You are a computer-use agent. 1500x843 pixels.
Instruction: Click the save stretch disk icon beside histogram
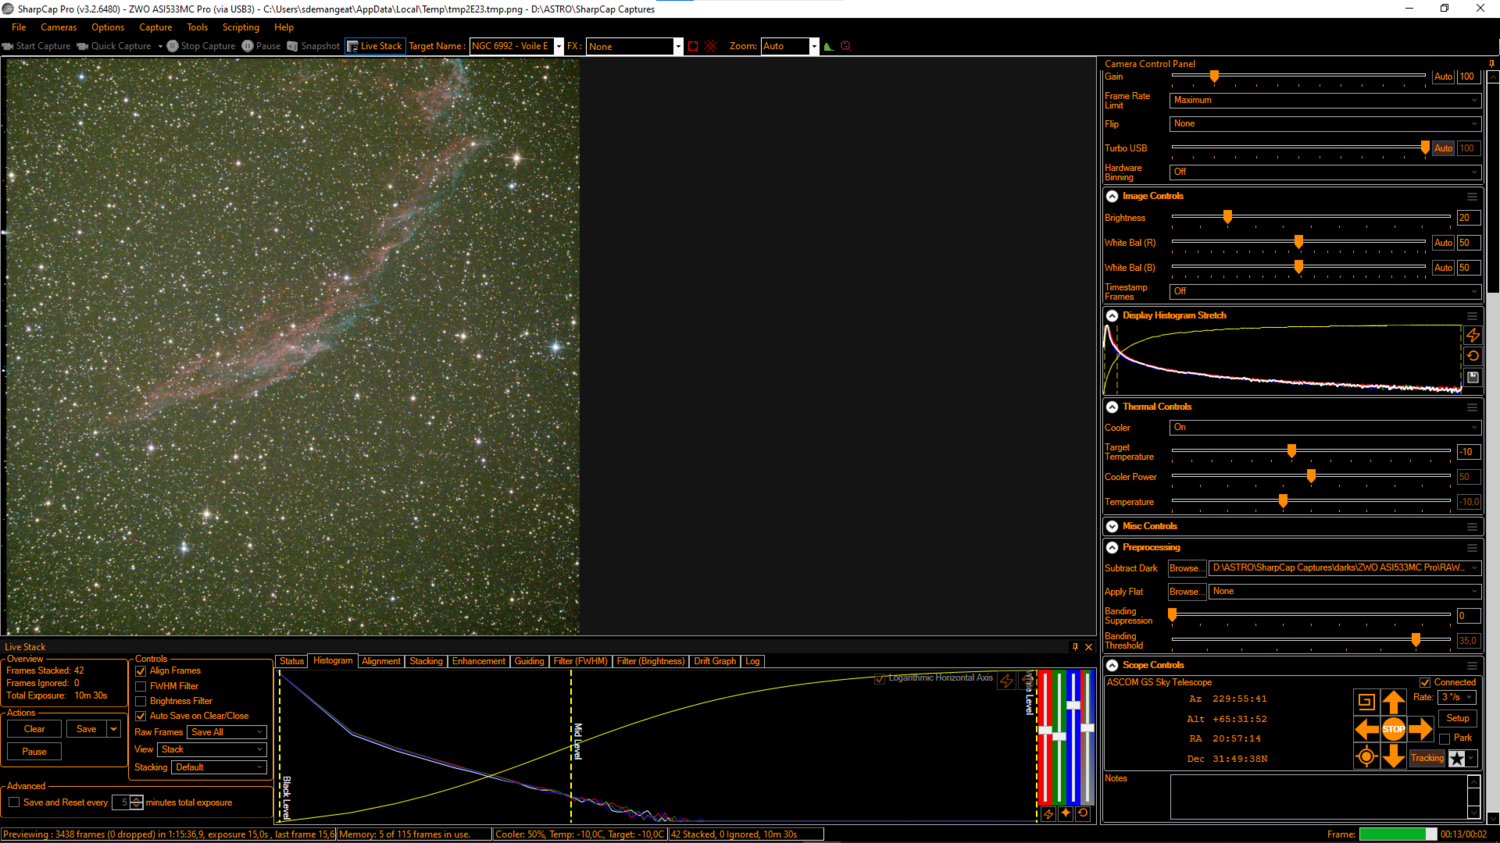[1473, 377]
